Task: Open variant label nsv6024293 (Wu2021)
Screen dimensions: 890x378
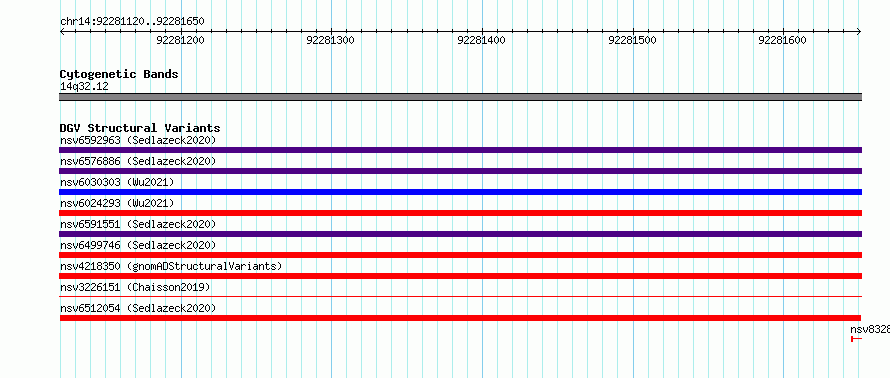Action: click(x=117, y=203)
